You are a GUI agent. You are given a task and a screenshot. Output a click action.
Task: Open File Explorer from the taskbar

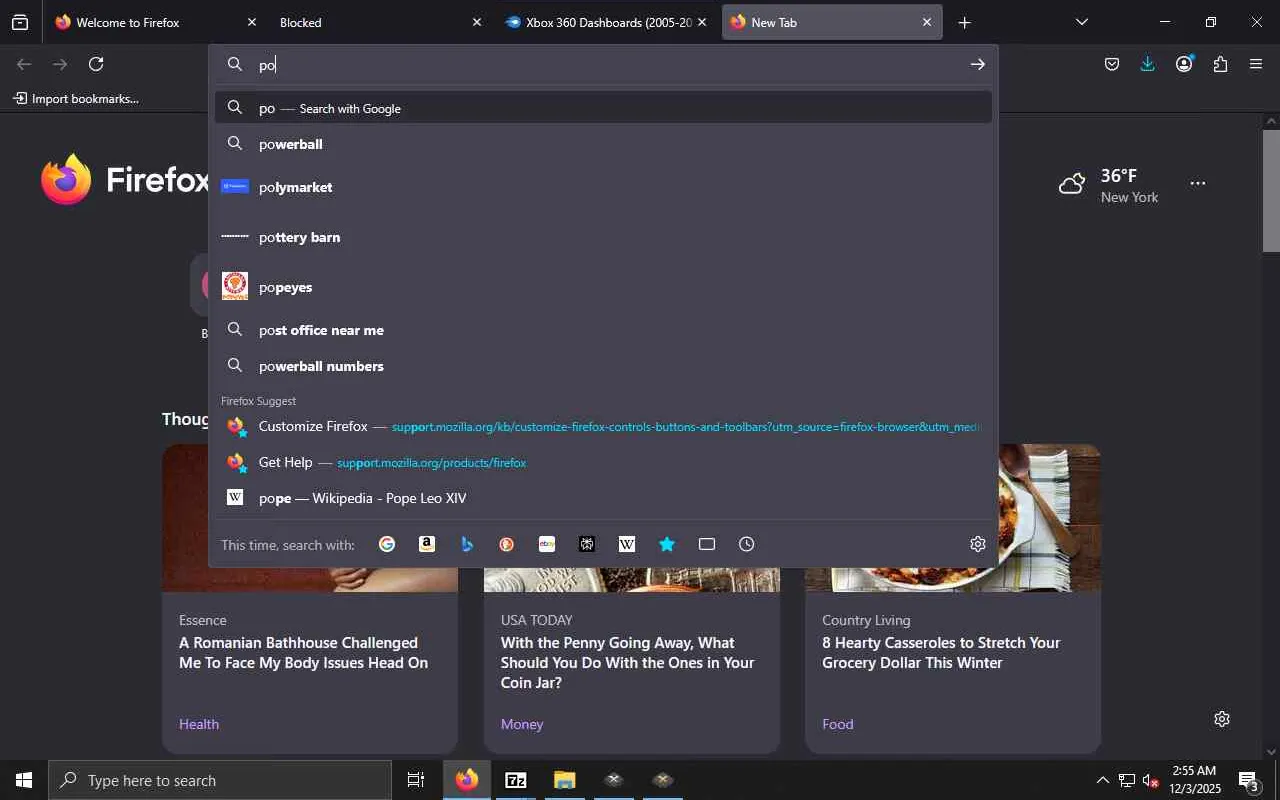(x=565, y=780)
